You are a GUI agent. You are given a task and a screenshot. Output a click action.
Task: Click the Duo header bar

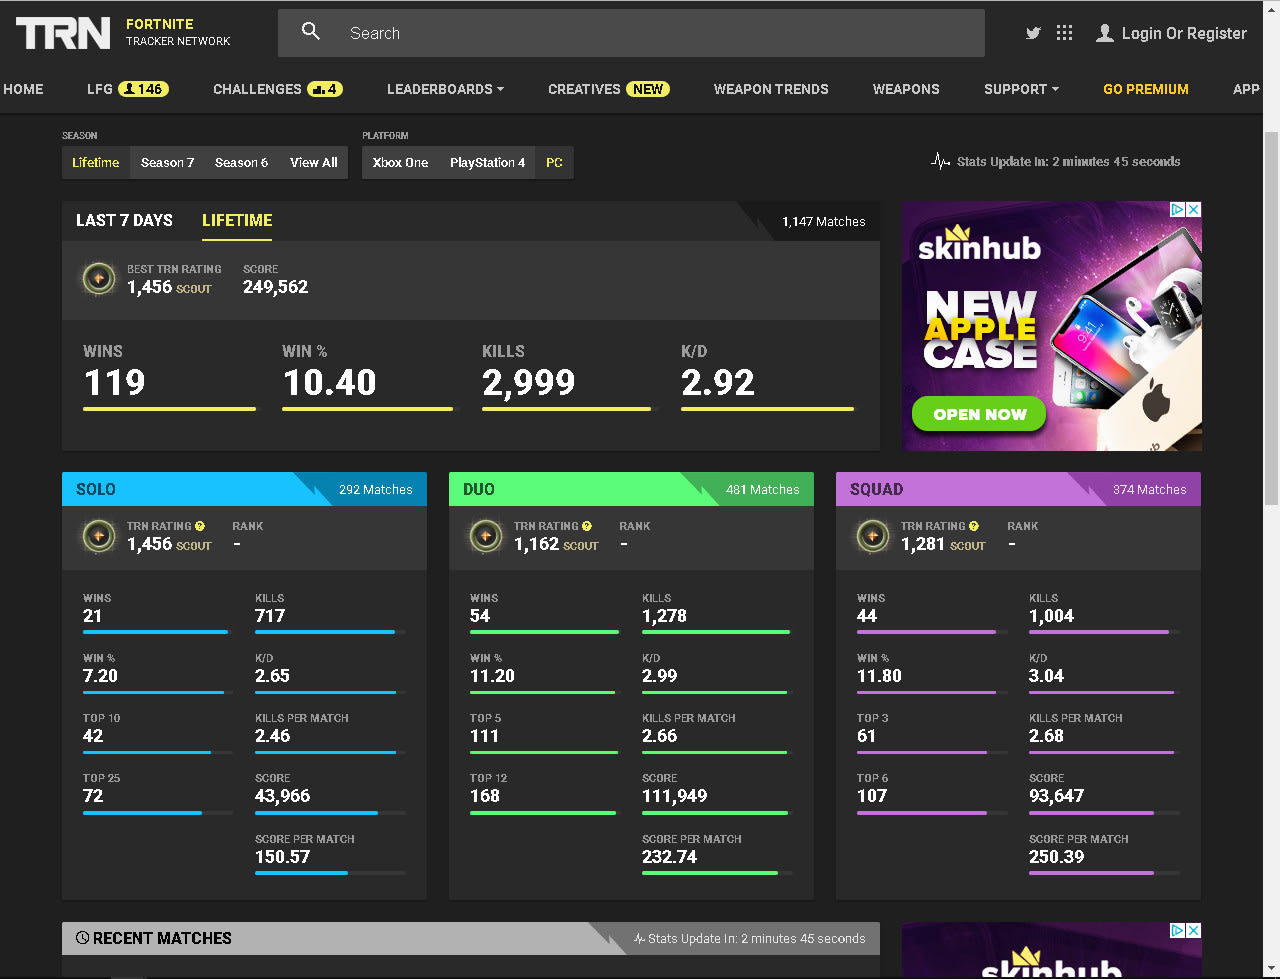pyautogui.click(x=631, y=489)
